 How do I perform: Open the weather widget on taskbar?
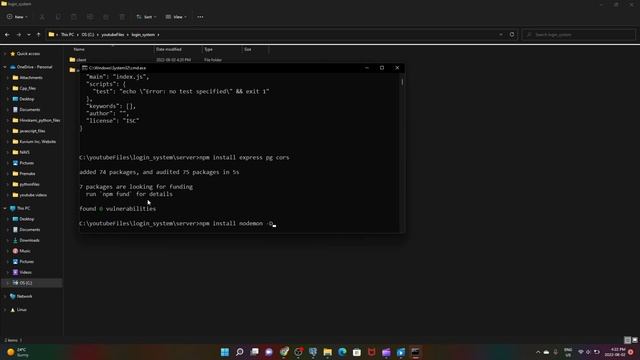pyautogui.click(x=18, y=352)
